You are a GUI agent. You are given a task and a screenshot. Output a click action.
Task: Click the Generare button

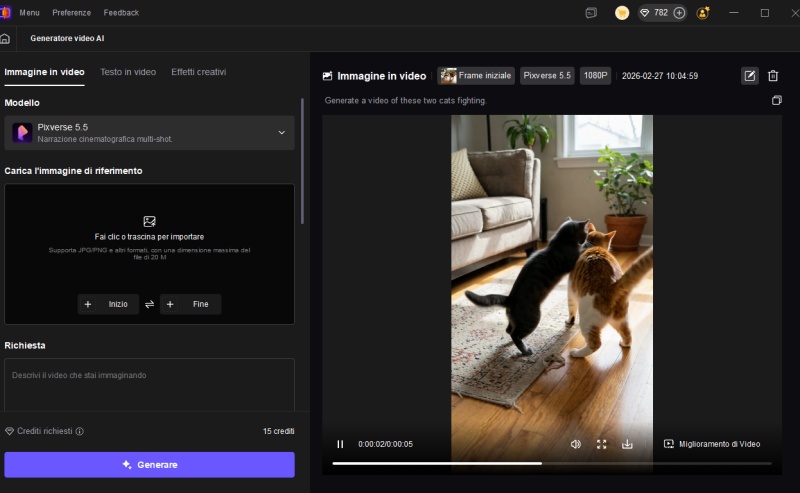149,465
